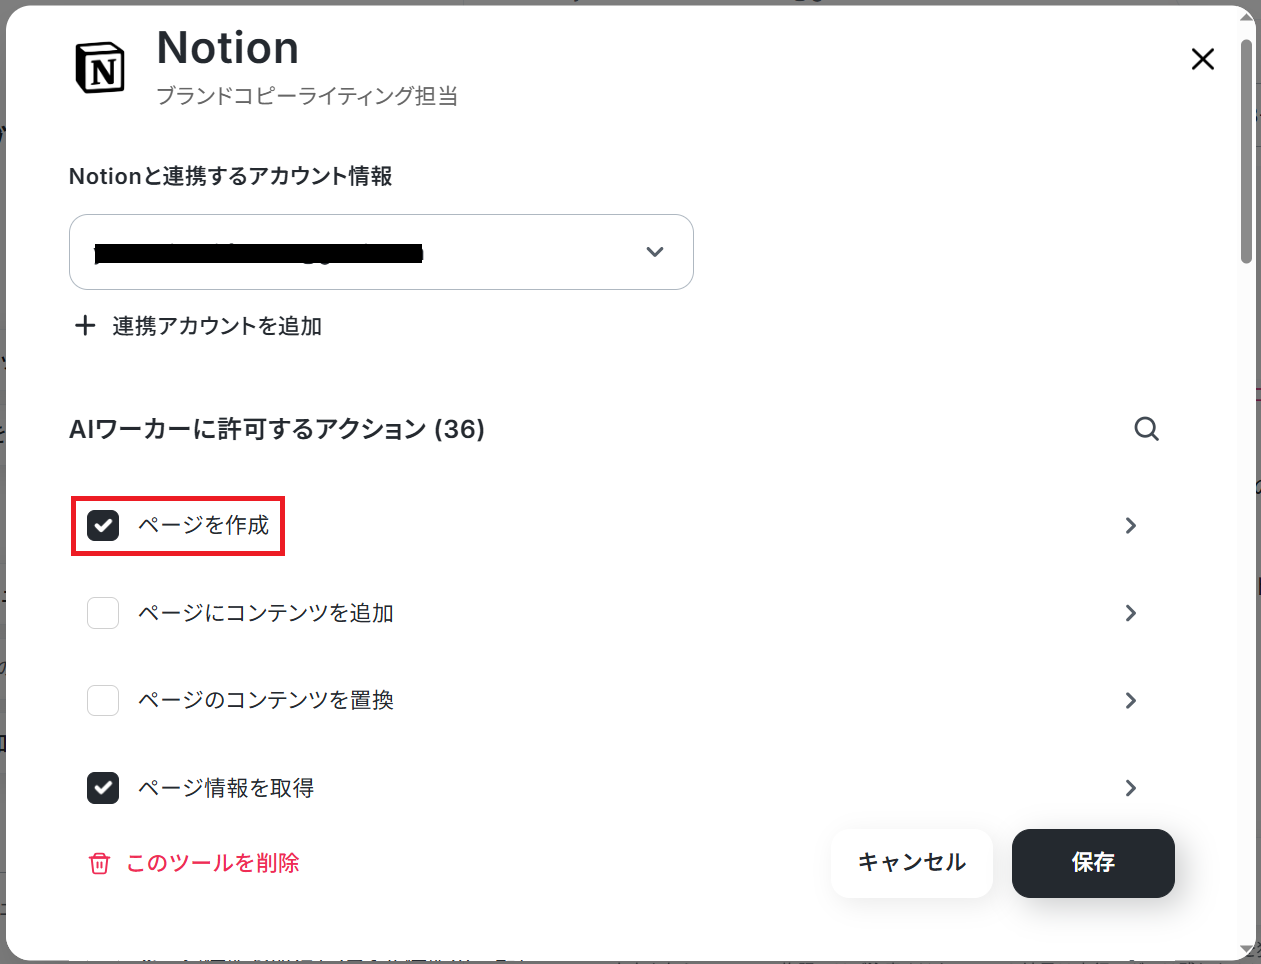Image resolution: width=1261 pixels, height=964 pixels.
Task: Expand ページを作成 details chevron
Action: point(1131,525)
